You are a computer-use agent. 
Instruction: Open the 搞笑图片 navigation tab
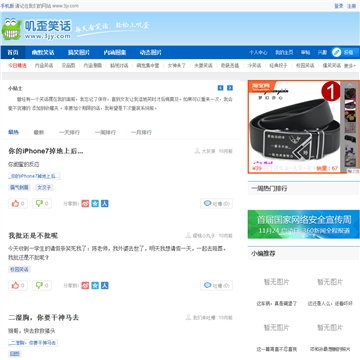click(79, 52)
